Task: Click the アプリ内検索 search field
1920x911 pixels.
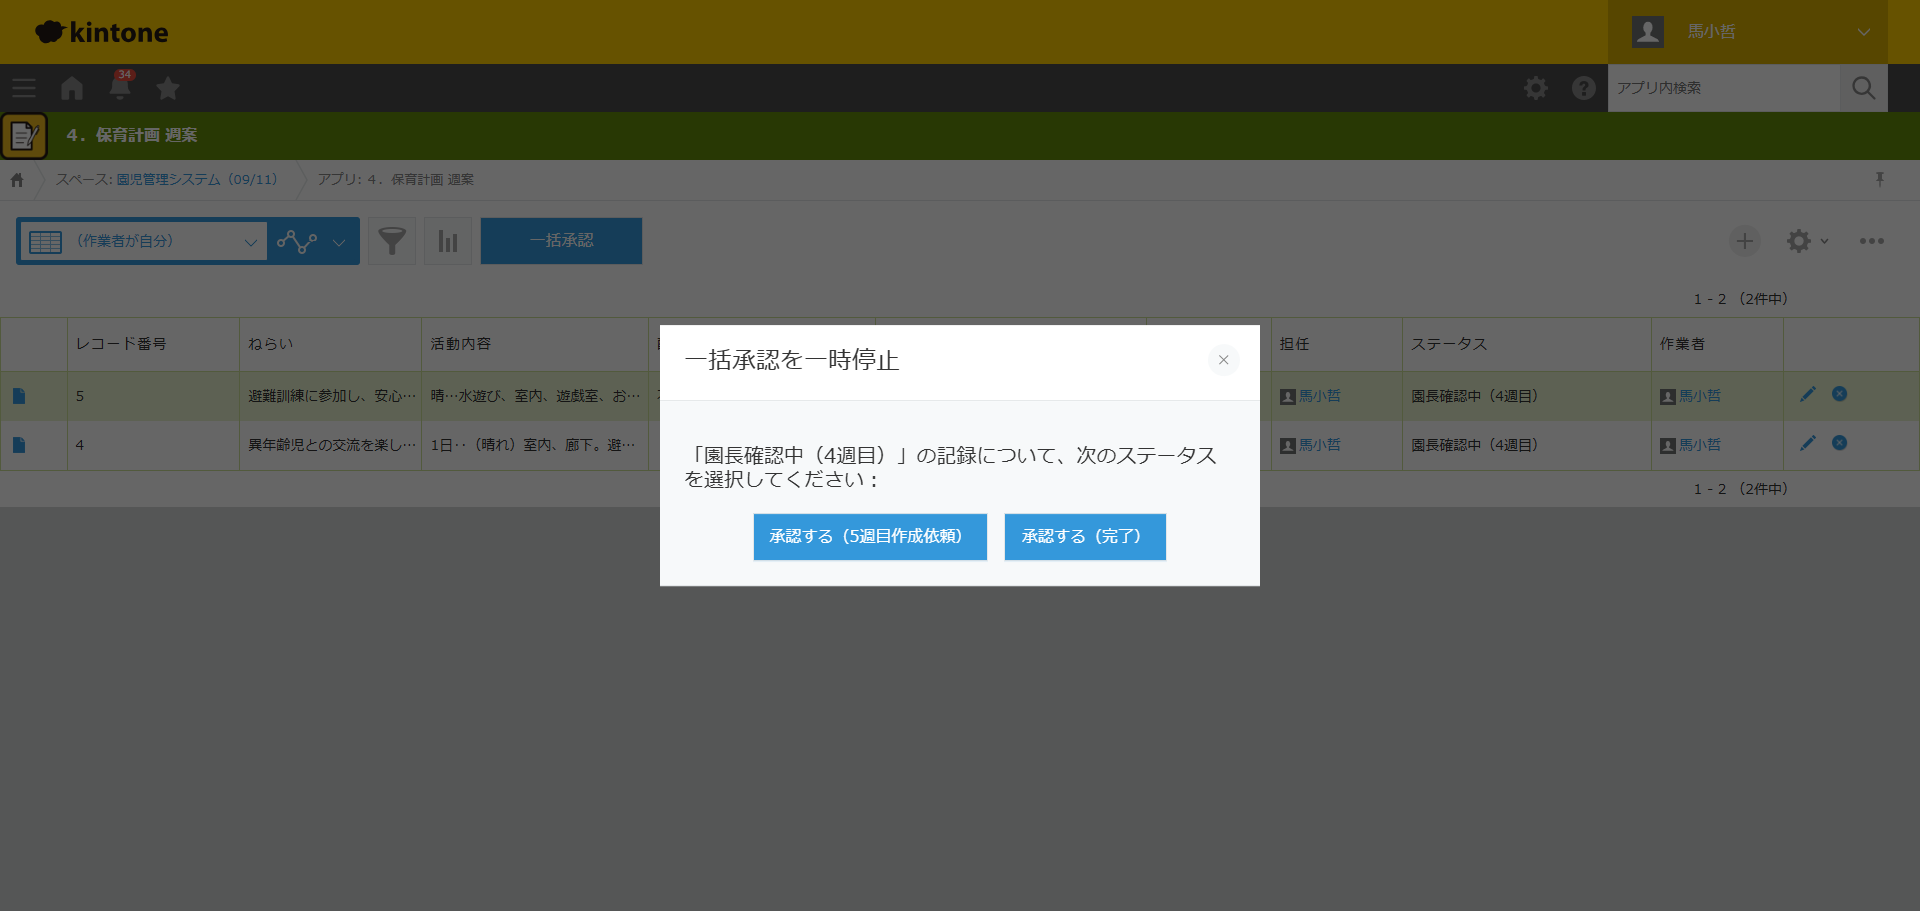Action: coord(1723,88)
